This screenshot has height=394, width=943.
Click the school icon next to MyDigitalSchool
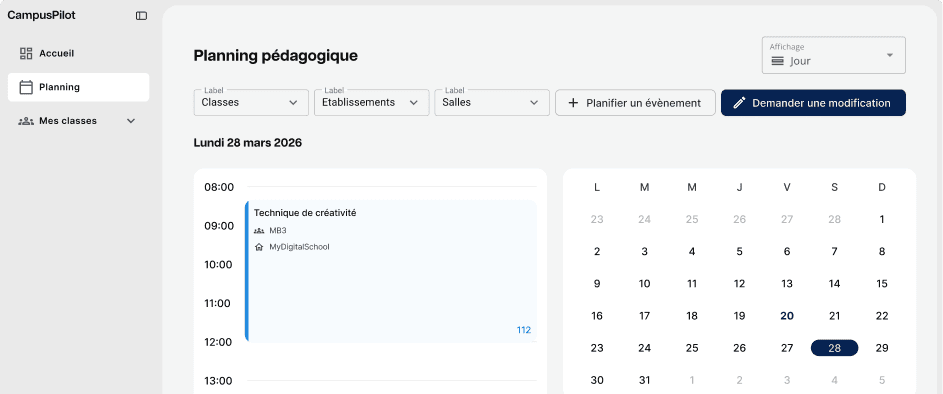pyautogui.click(x=259, y=247)
